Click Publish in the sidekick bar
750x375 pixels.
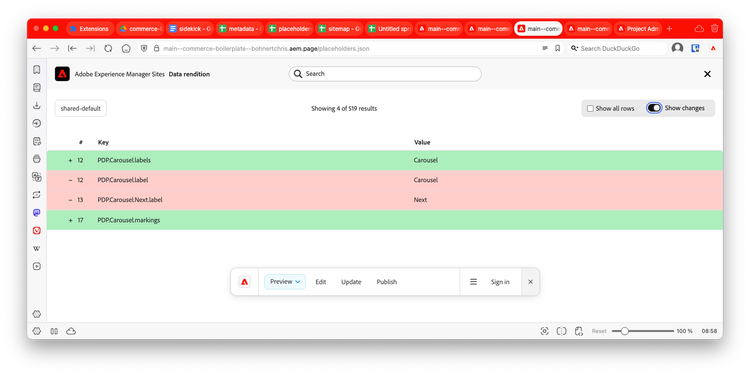click(386, 282)
